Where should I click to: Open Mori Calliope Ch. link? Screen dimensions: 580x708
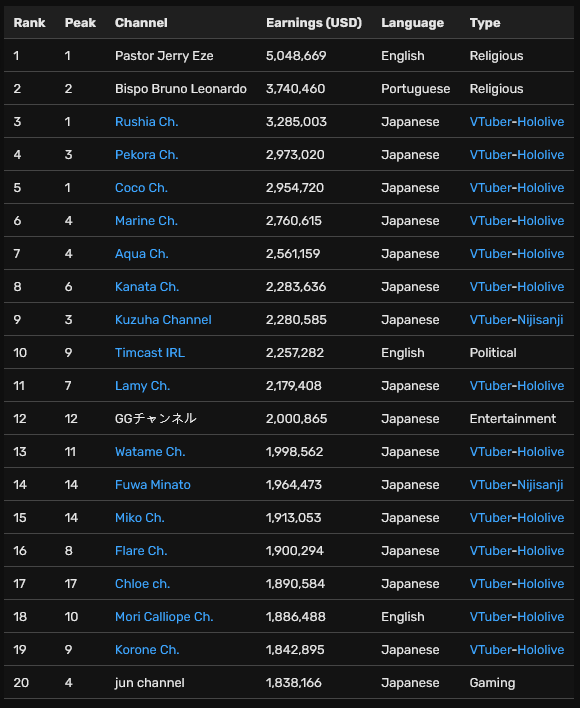(164, 617)
